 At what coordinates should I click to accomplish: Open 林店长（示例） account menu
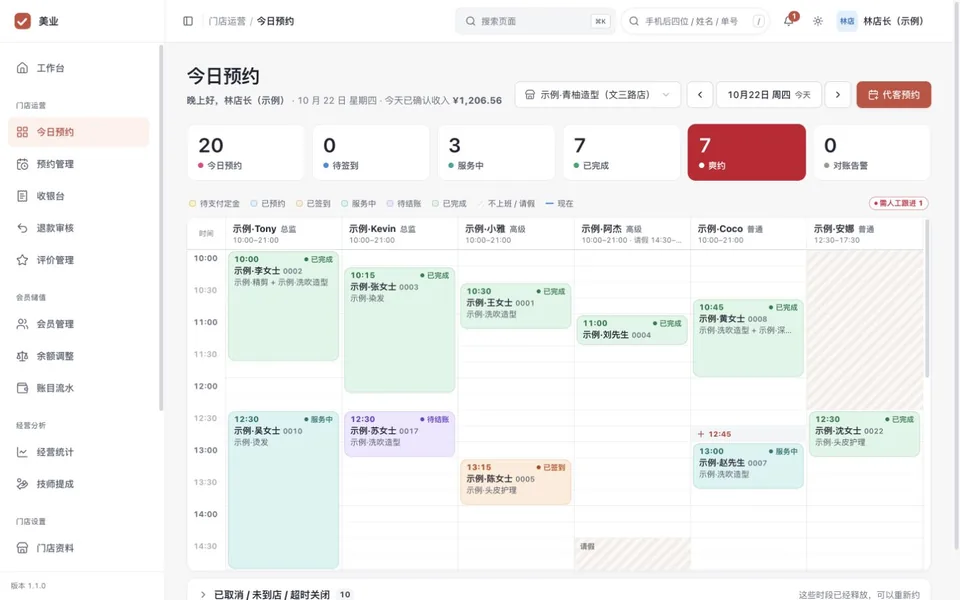click(880, 21)
